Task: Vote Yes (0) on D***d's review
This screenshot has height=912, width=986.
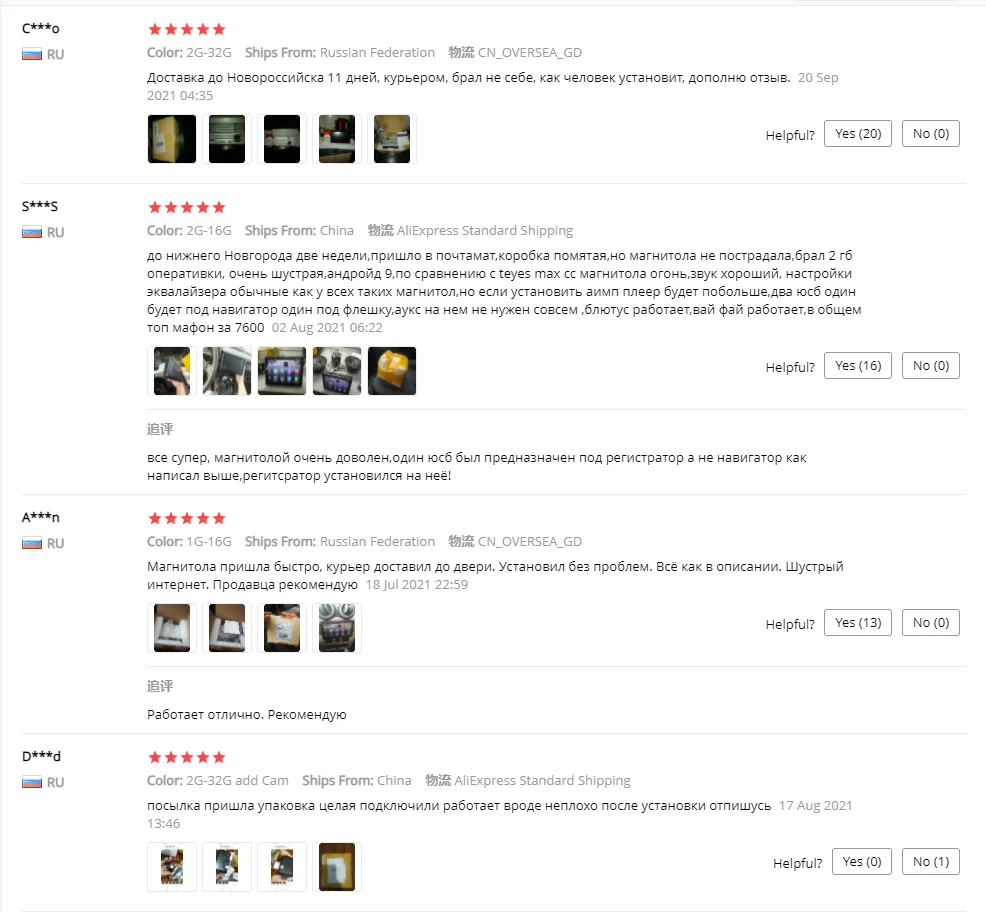Action: pos(861,862)
